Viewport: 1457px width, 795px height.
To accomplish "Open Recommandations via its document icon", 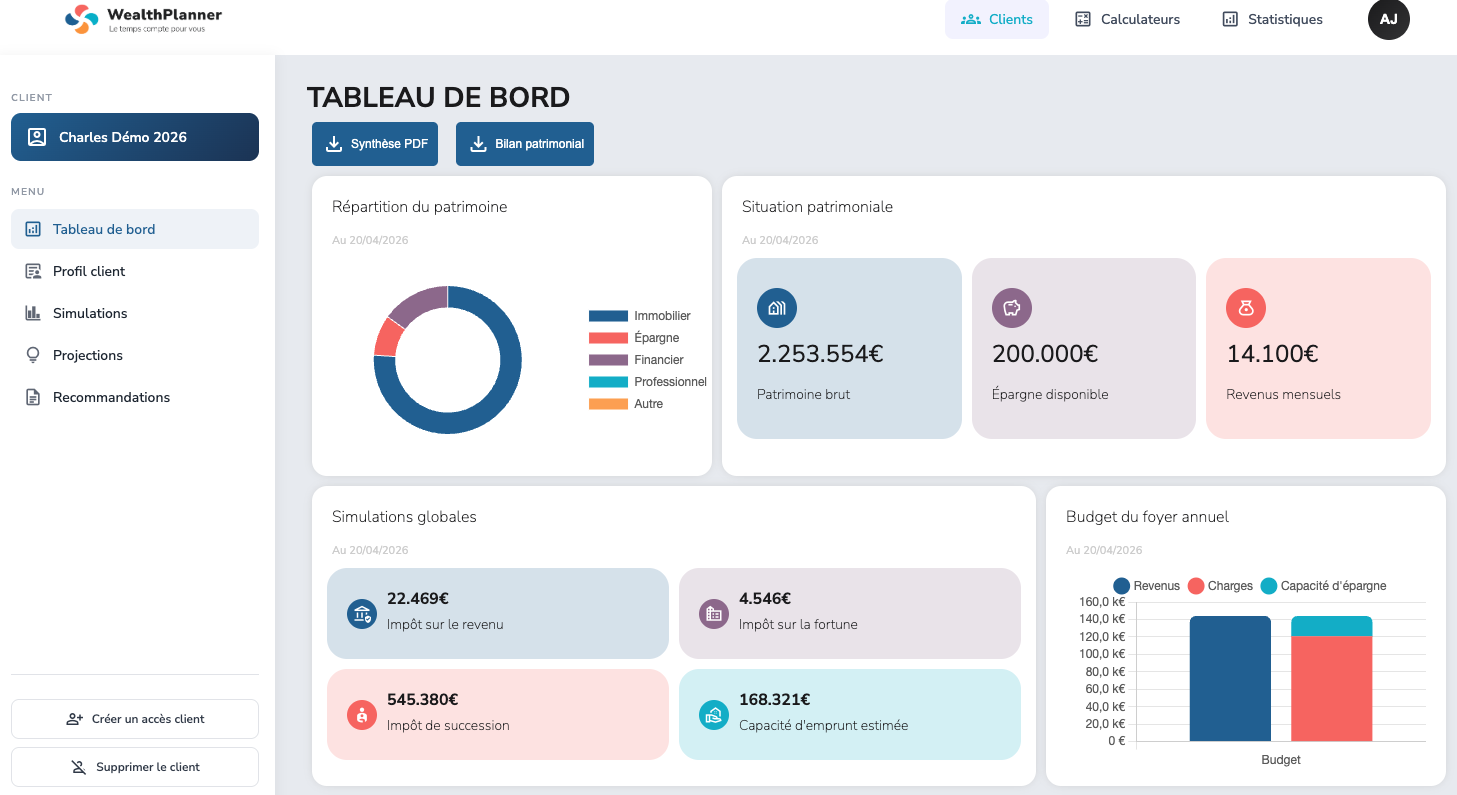I will [x=31, y=397].
